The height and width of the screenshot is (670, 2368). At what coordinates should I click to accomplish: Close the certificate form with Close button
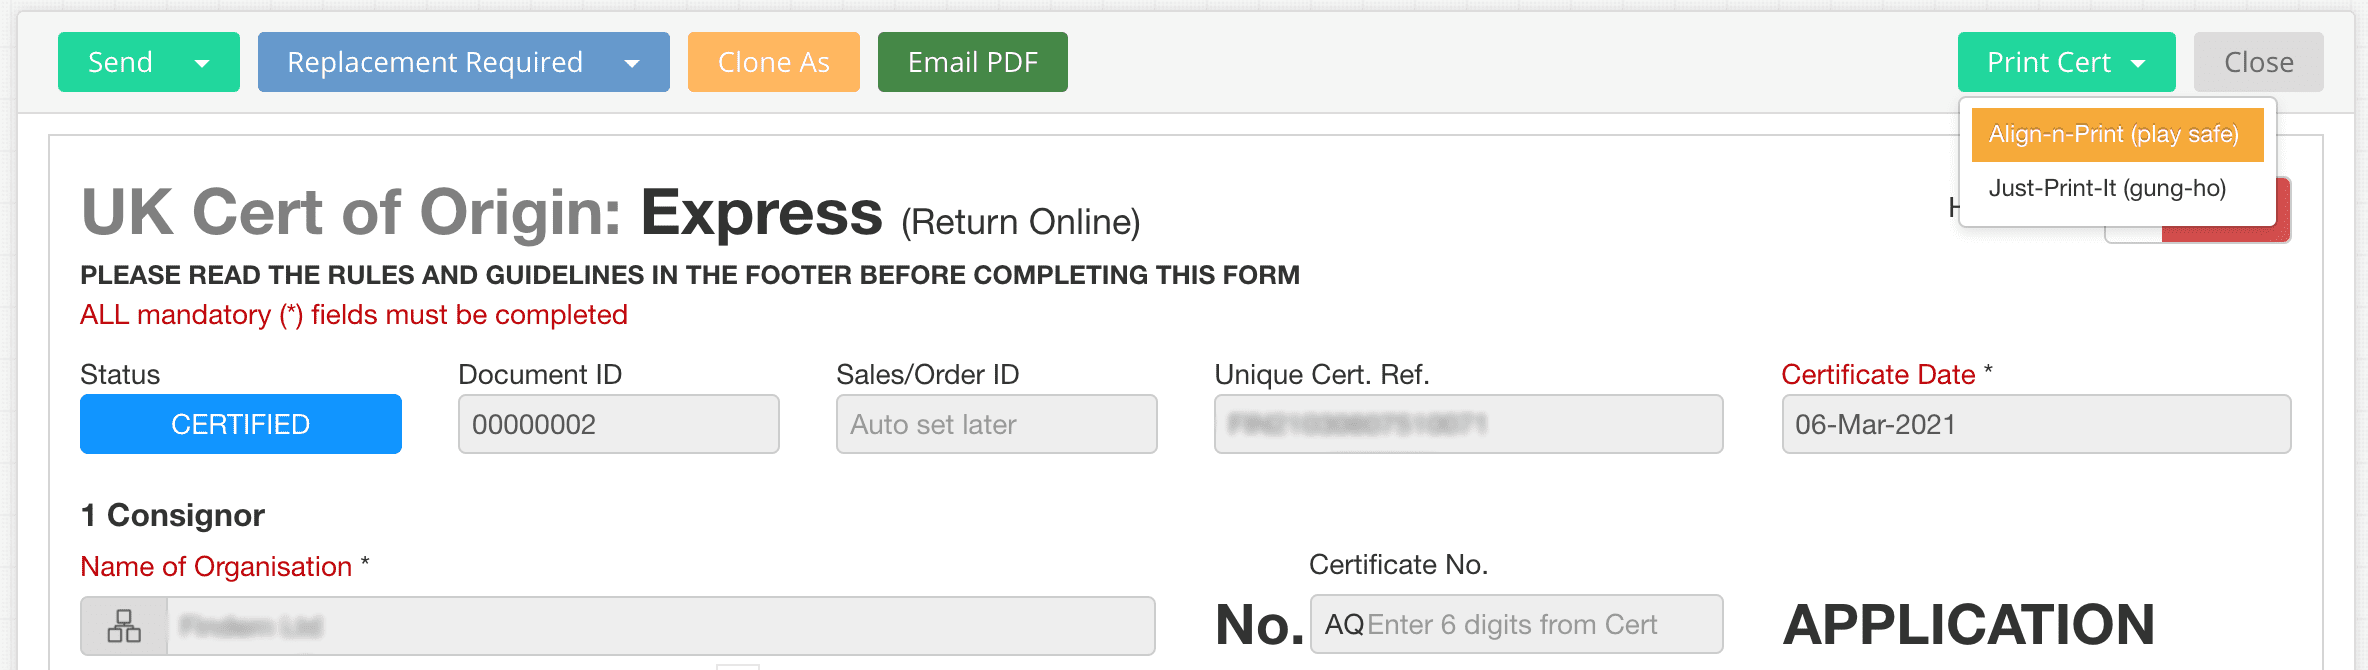point(2259,62)
